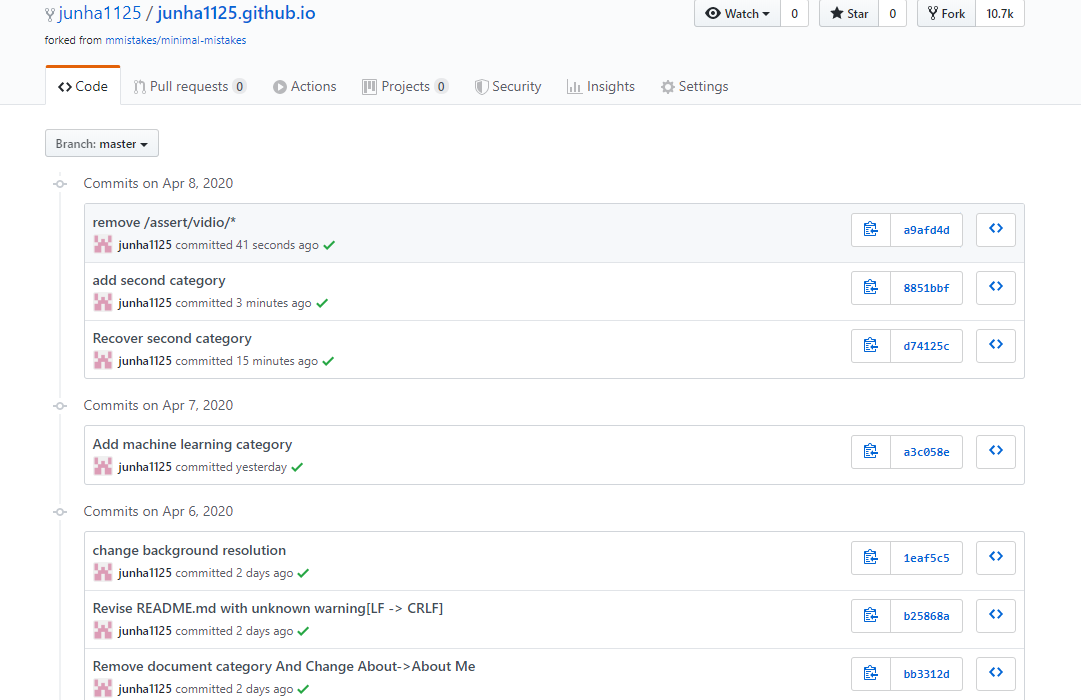
Task: Click avatar on 'change background resolution' commit
Action: click(x=103, y=572)
